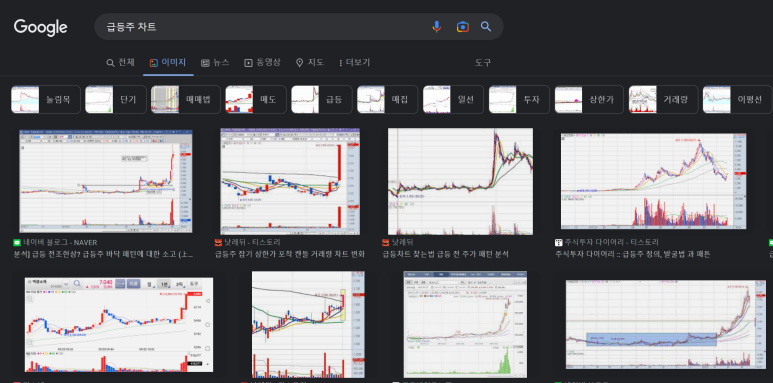773x383 pixels.
Task: Filter by 매도 chip
Action: tap(255, 100)
